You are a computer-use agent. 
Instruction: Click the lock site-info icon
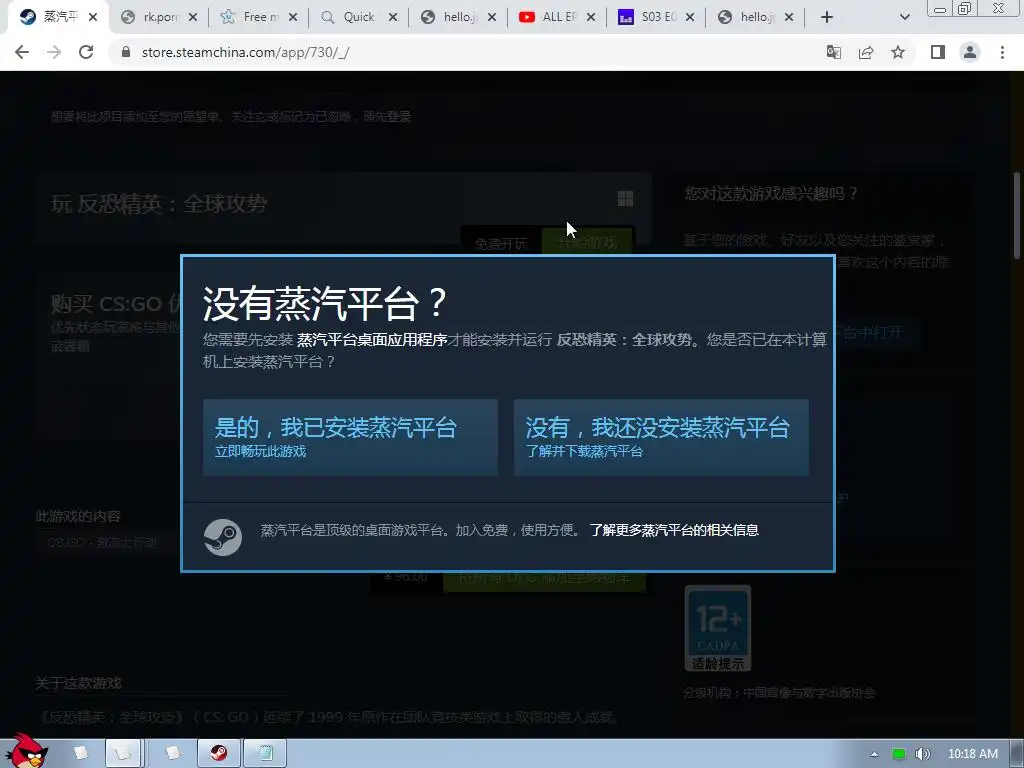(x=126, y=52)
